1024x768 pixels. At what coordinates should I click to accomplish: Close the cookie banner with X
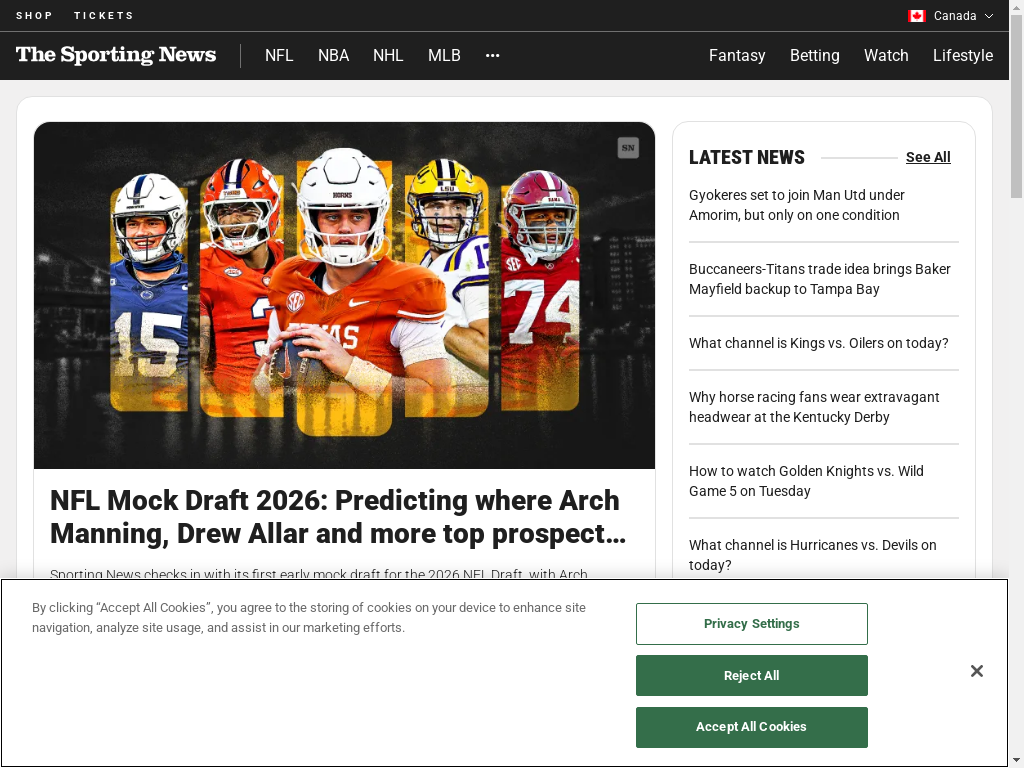point(976,671)
